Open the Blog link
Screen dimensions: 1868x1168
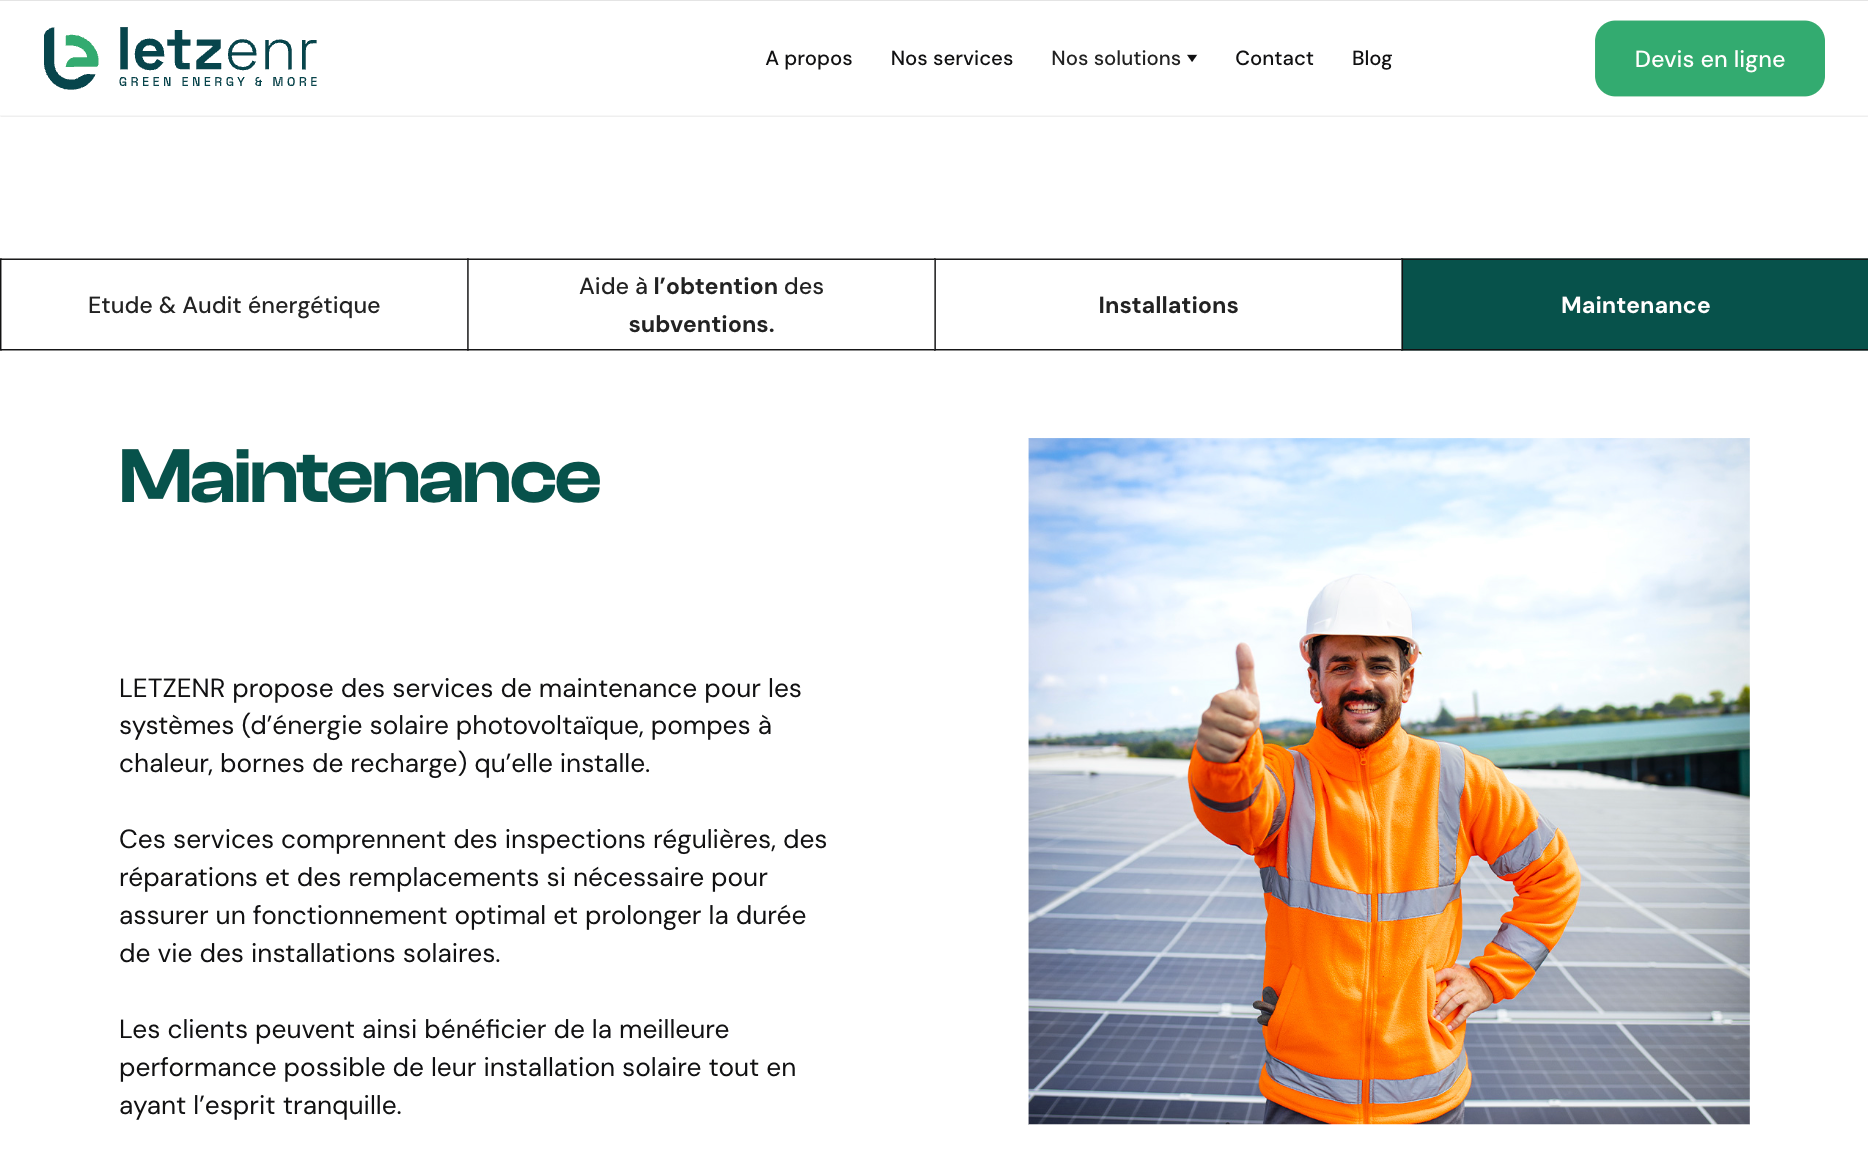click(1371, 58)
